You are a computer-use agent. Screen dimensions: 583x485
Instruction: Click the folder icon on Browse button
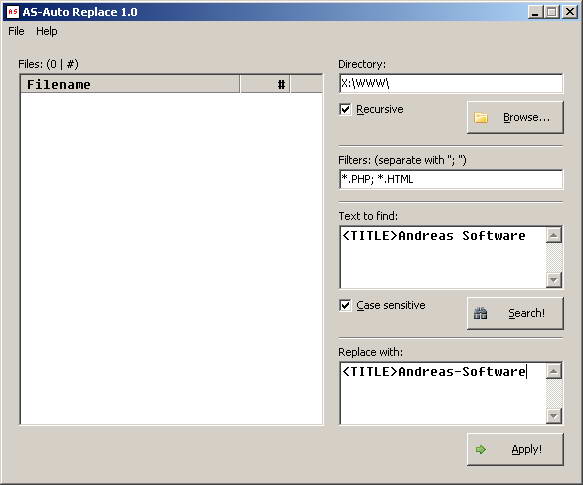pos(481,118)
